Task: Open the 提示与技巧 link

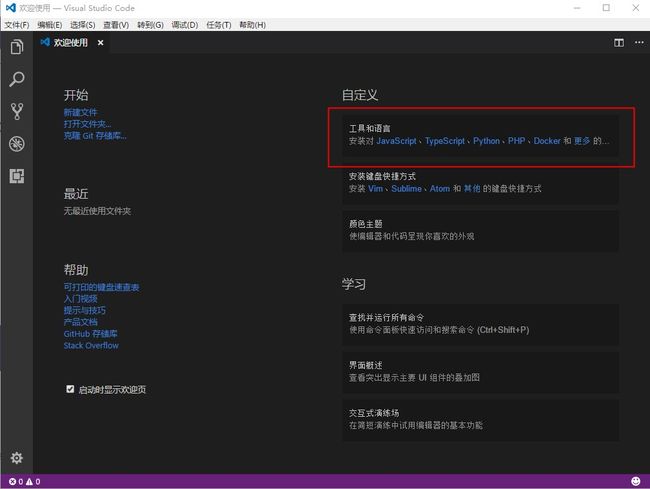Action: [85, 310]
